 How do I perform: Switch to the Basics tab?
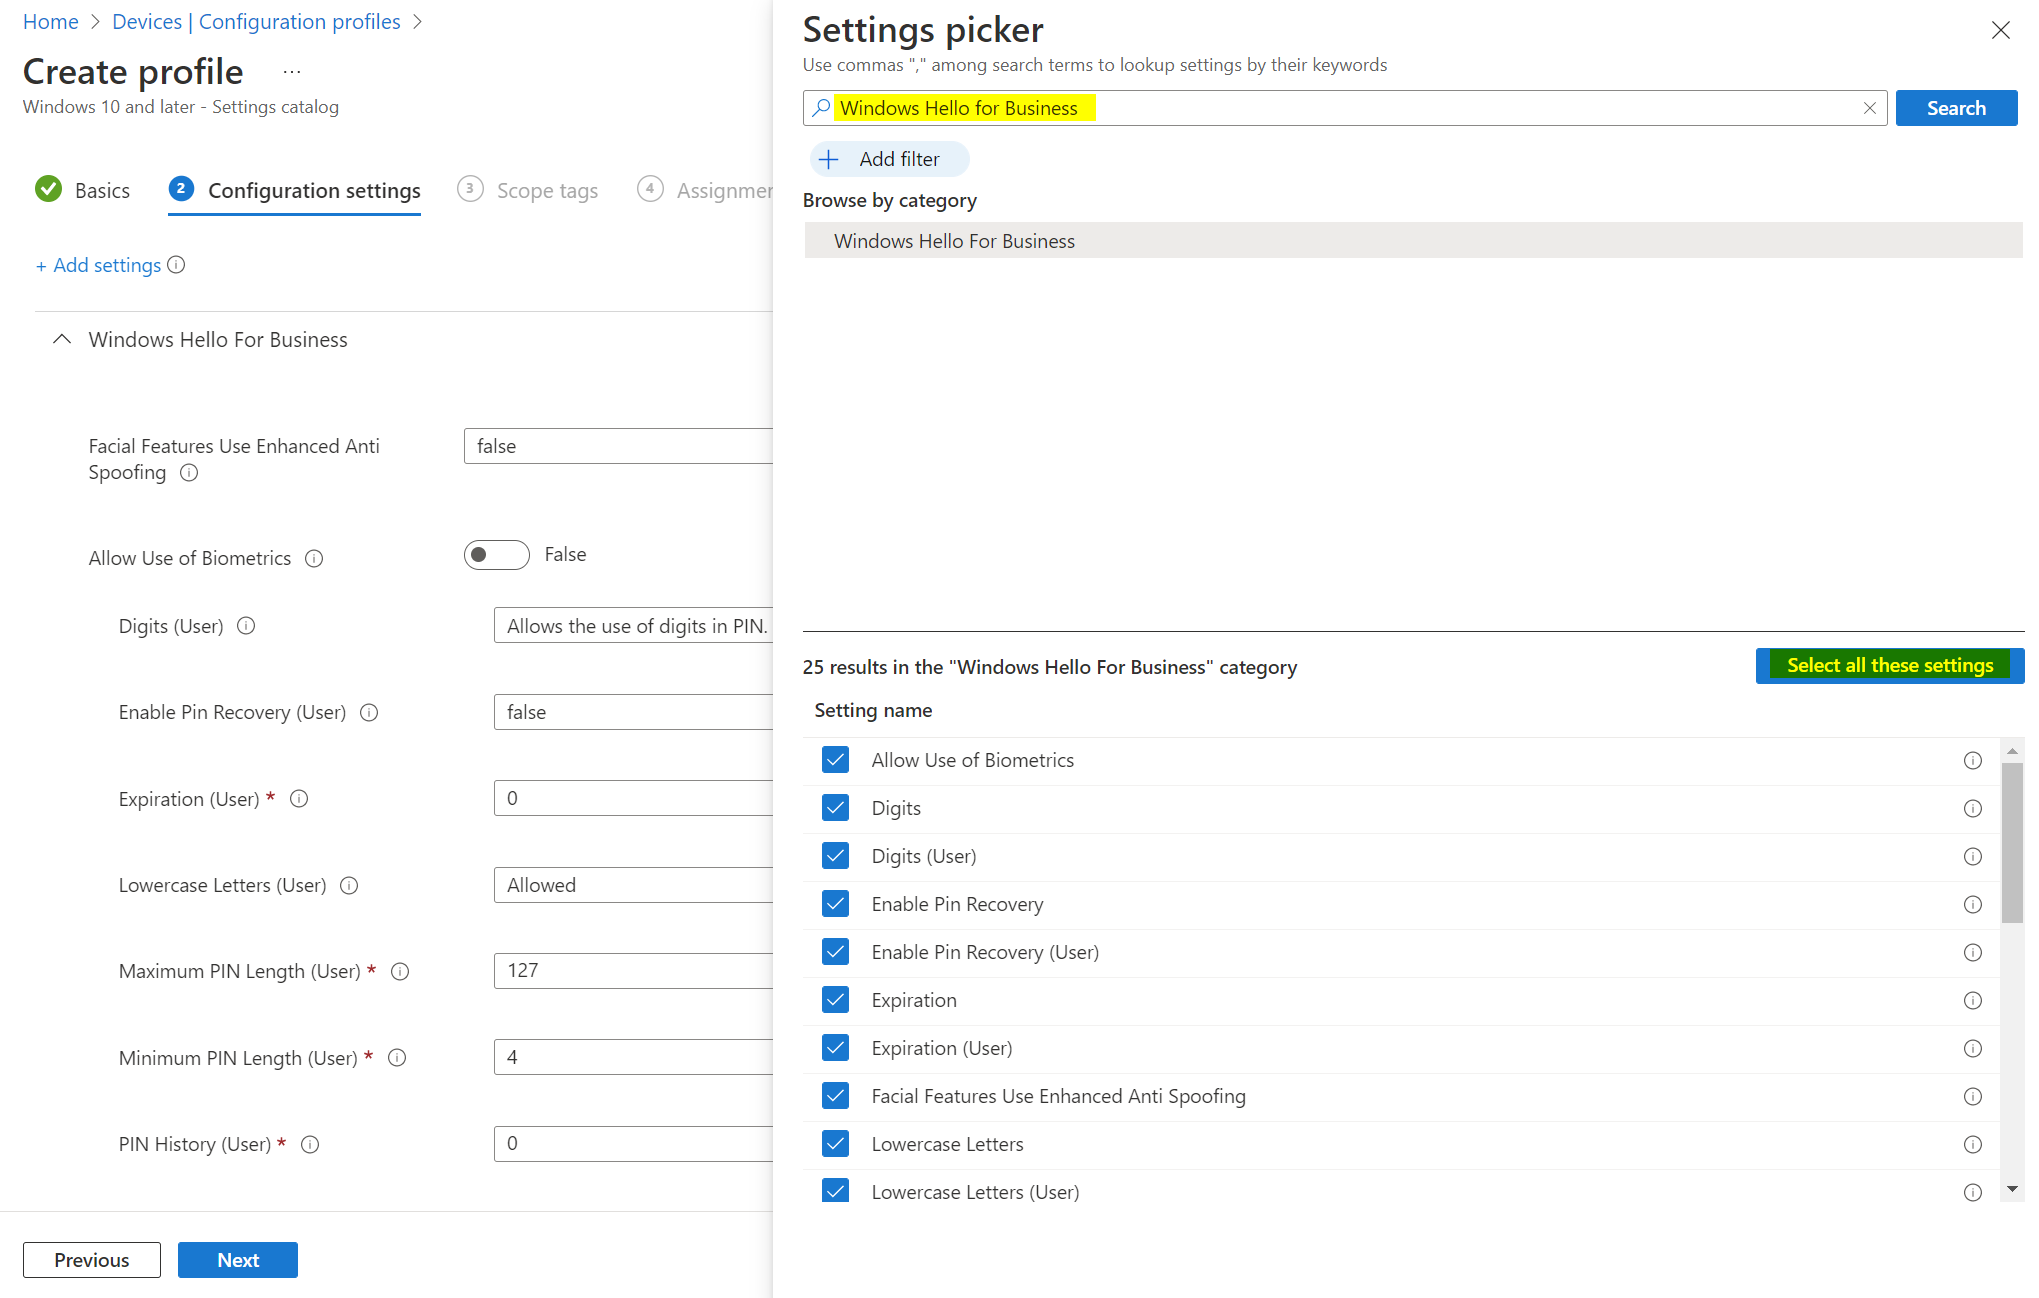point(102,190)
